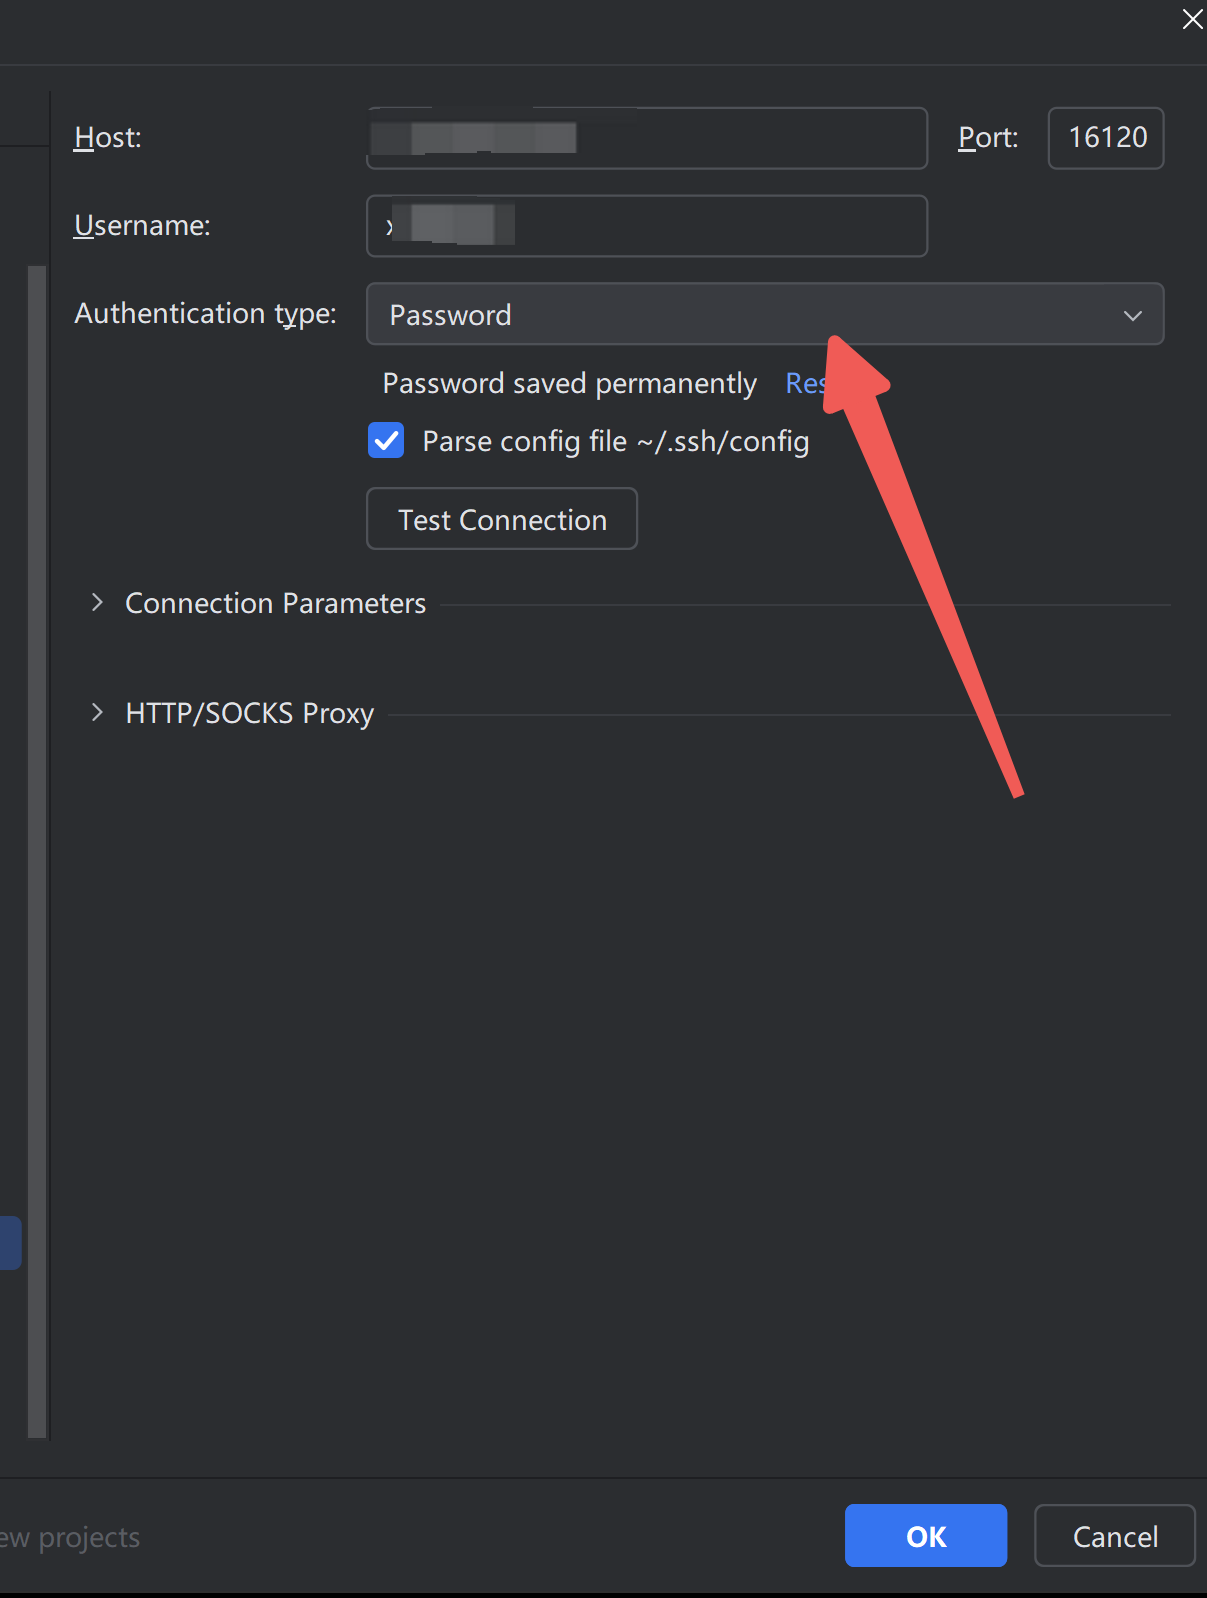Click the Reset link beside saved password
1207x1598 pixels.
coord(806,383)
